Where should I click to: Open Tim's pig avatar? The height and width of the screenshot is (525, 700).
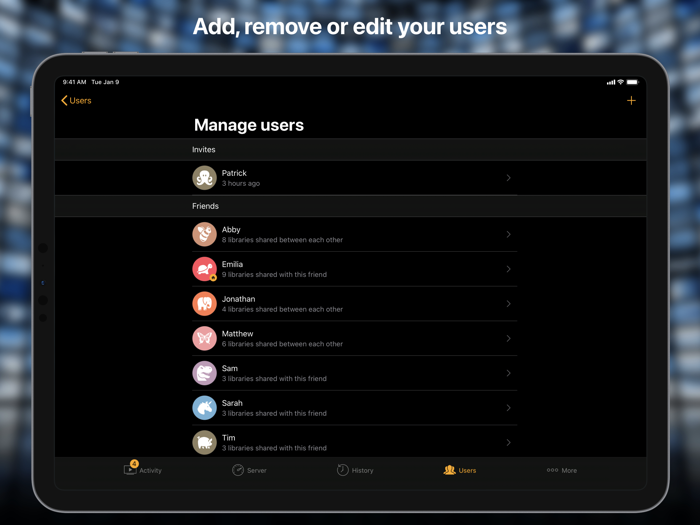pyautogui.click(x=204, y=442)
